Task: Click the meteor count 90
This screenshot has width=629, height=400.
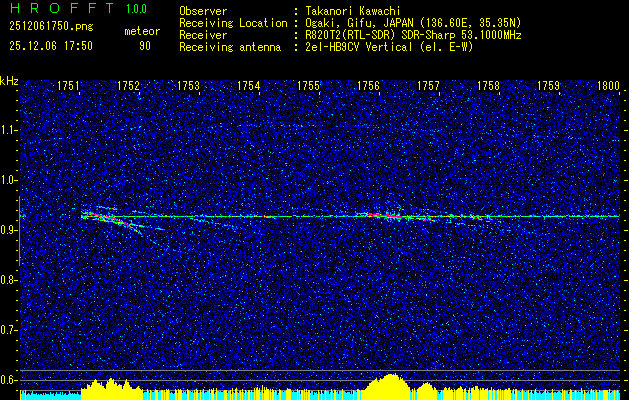Action: click(x=145, y=46)
